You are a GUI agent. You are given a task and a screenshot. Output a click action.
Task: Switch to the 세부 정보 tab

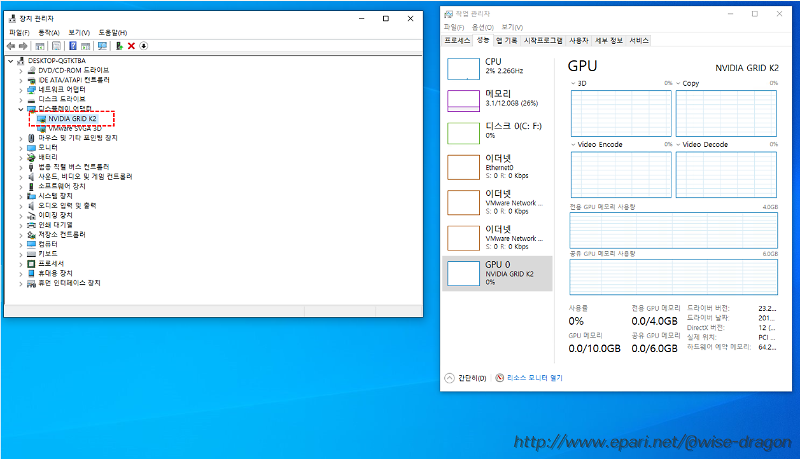[609, 41]
